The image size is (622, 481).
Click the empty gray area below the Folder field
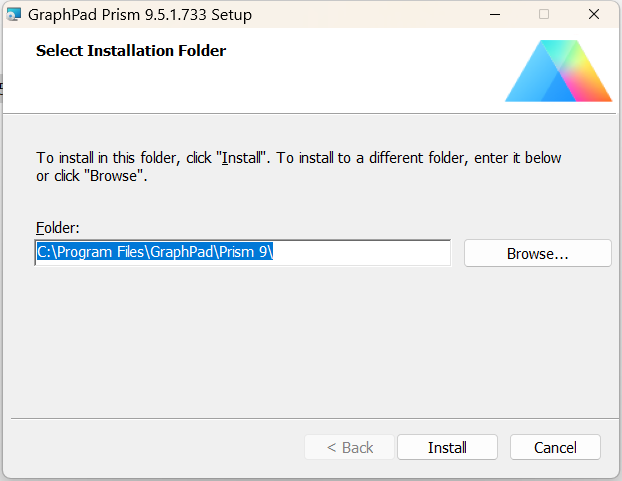pos(300,340)
